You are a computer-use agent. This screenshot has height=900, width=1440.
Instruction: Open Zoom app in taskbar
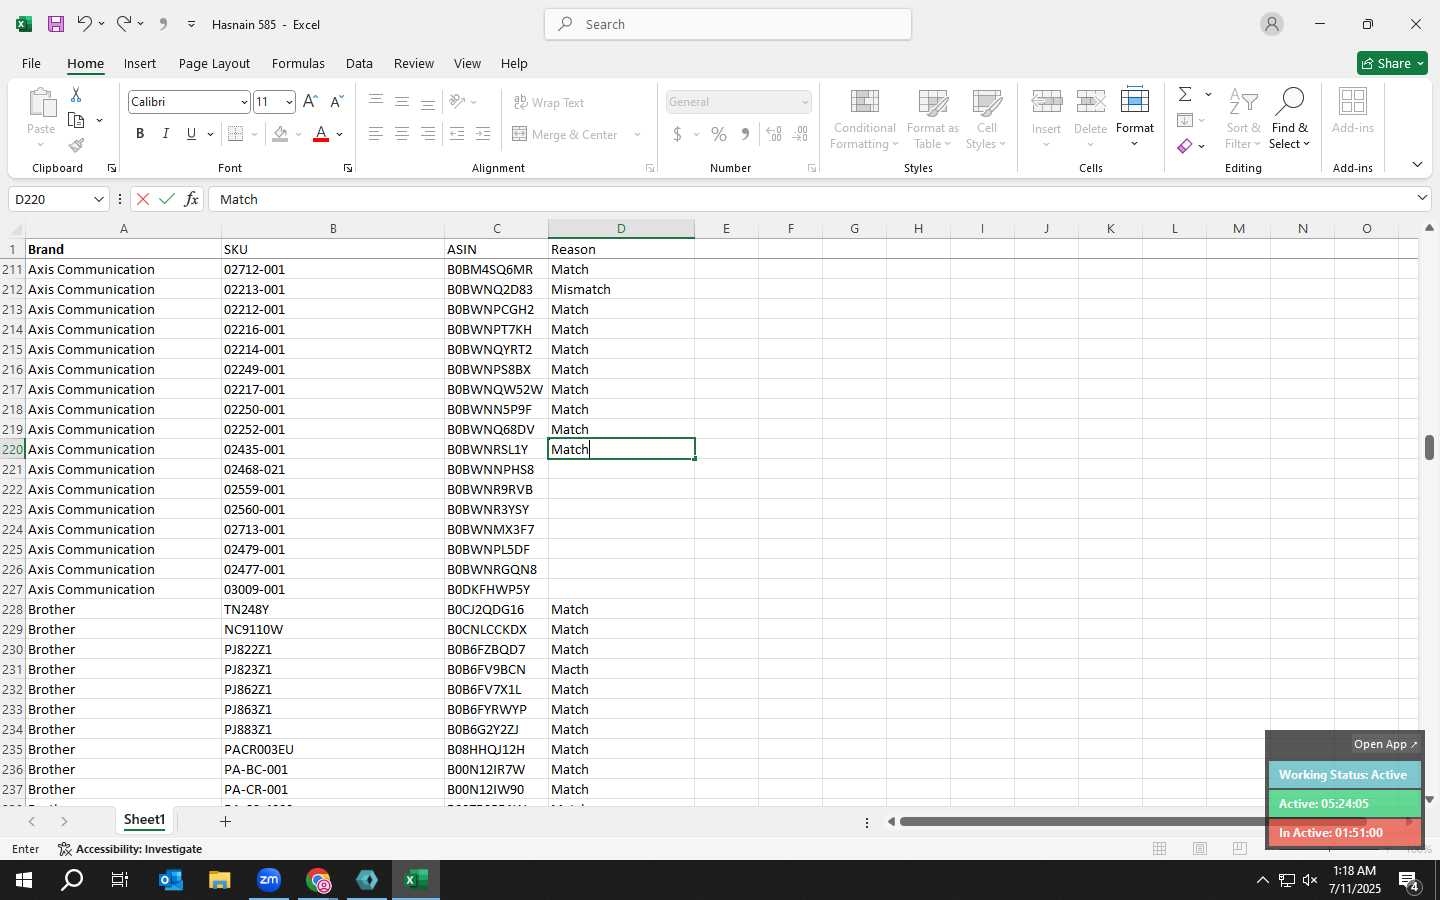269,881
